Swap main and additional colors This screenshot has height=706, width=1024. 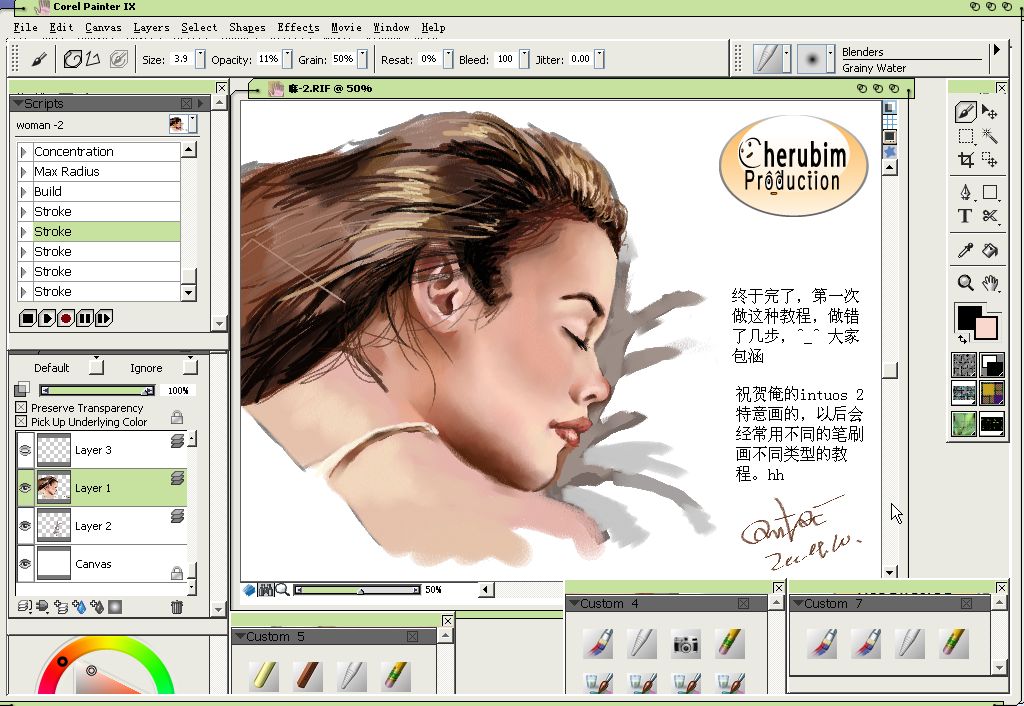click(x=963, y=338)
